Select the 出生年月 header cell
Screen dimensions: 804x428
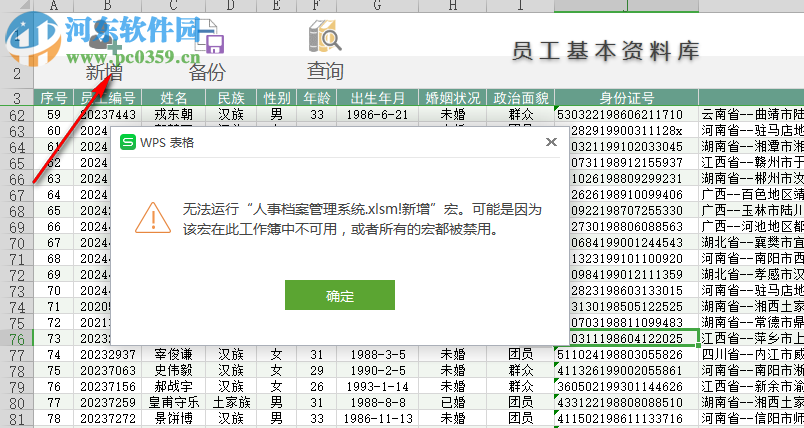(378, 97)
